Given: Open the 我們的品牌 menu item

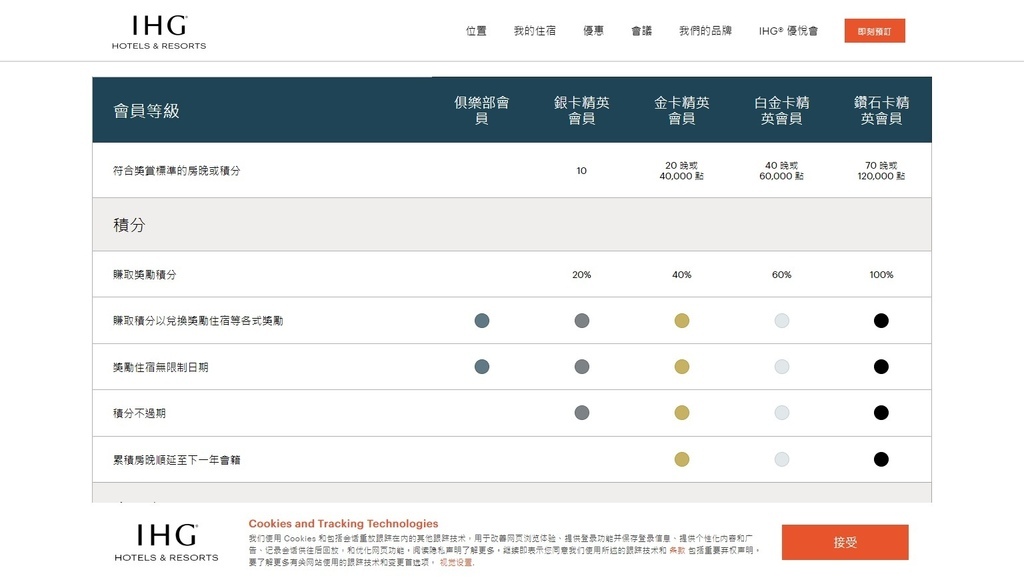Looking at the screenshot, I should pyautogui.click(x=705, y=31).
